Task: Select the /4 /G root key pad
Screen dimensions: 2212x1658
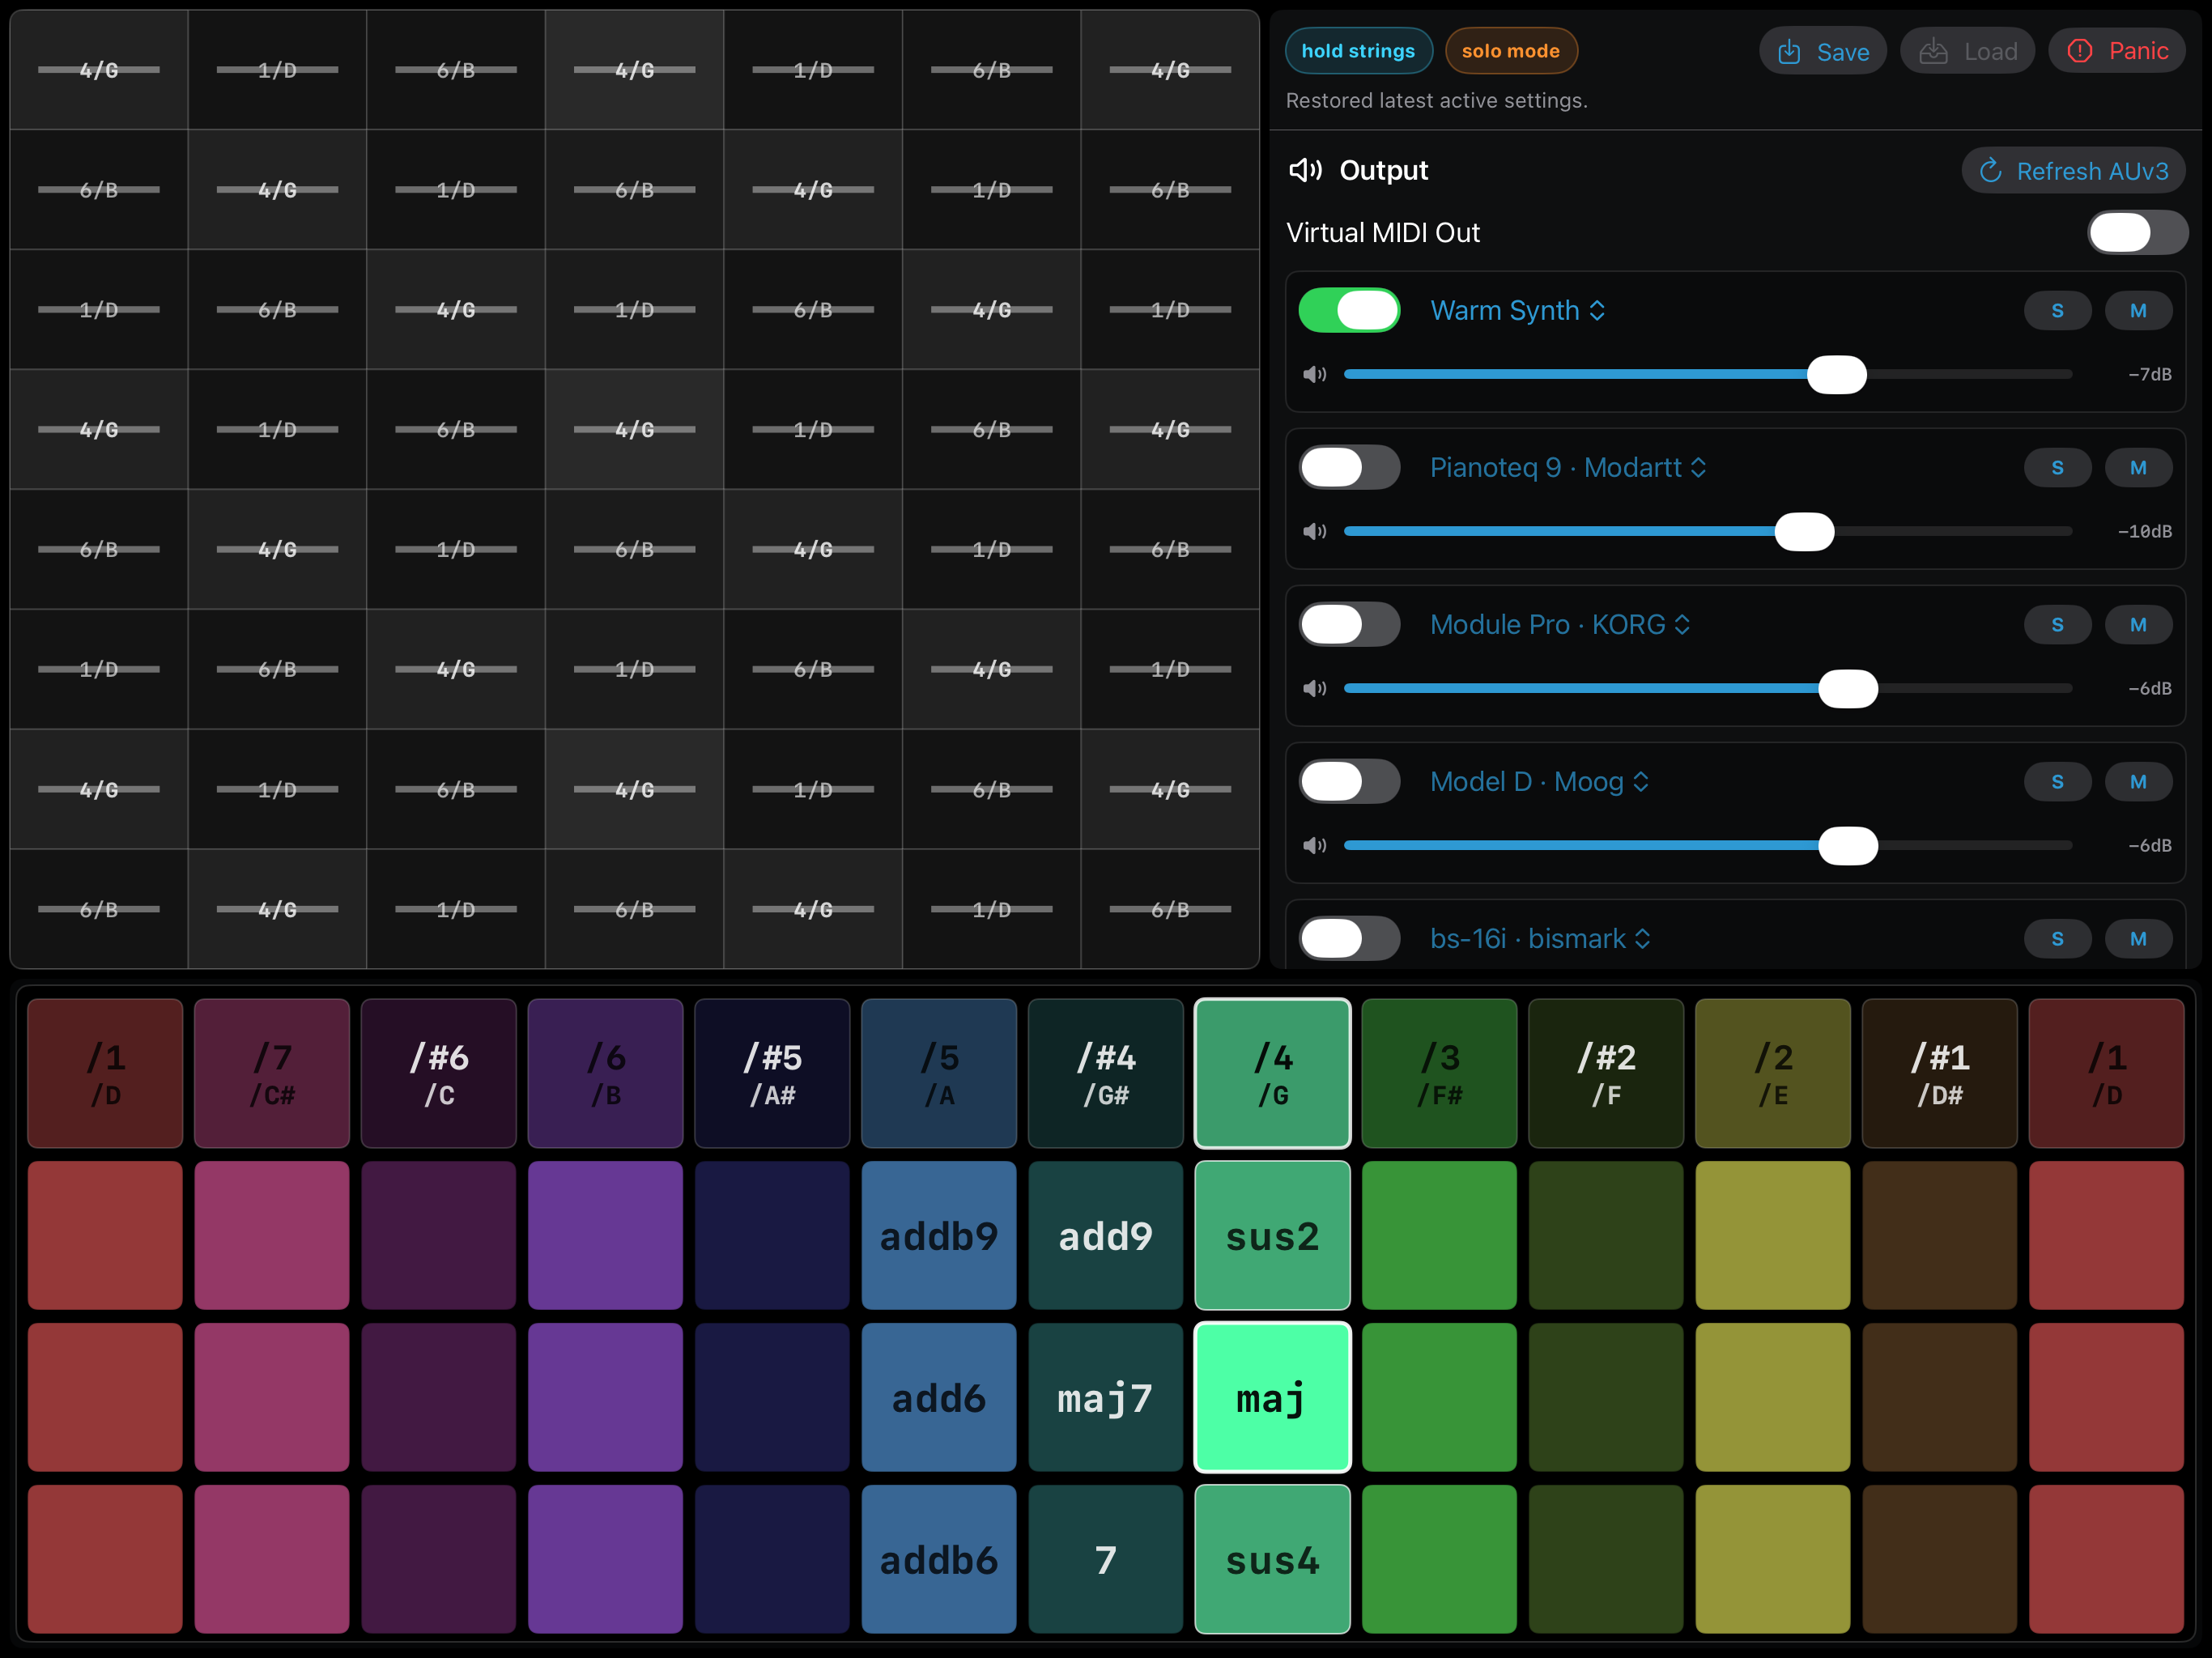Action: pyautogui.click(x=1272, y=1073)
